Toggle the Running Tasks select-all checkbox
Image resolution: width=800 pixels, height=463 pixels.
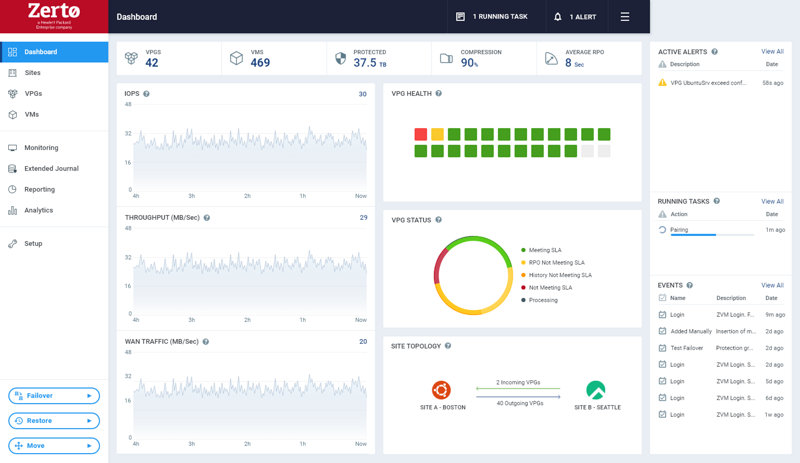click(x=662, y=214)
